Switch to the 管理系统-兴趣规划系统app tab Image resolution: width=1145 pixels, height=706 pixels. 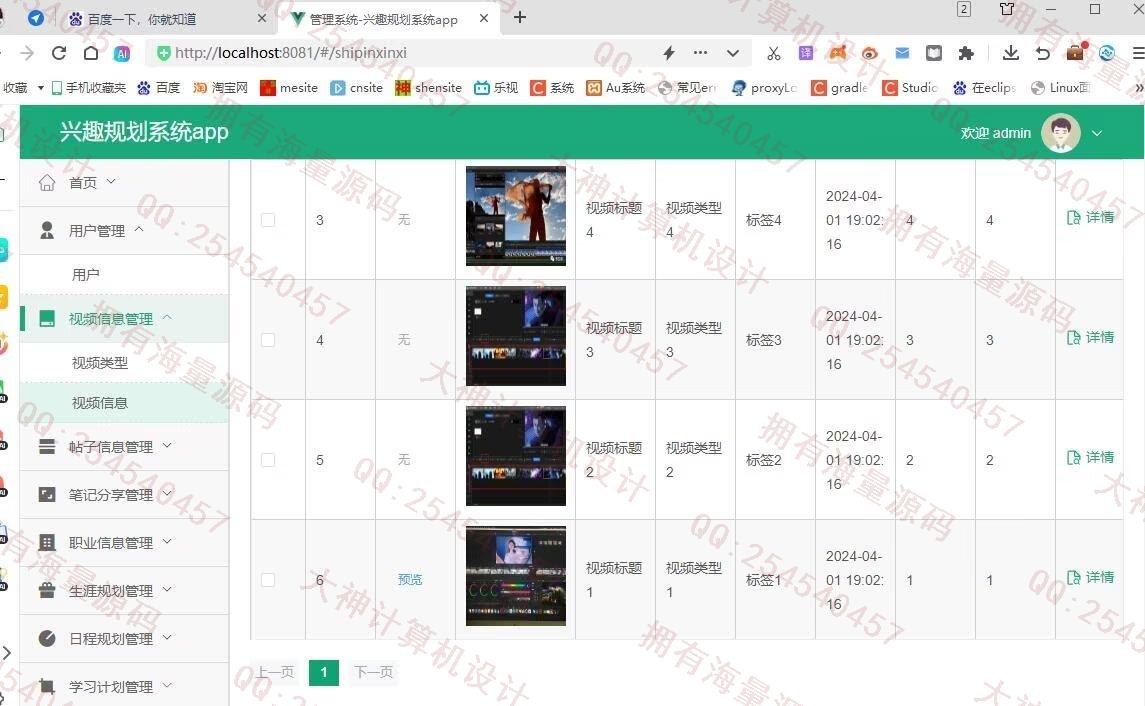click(390, 18)
